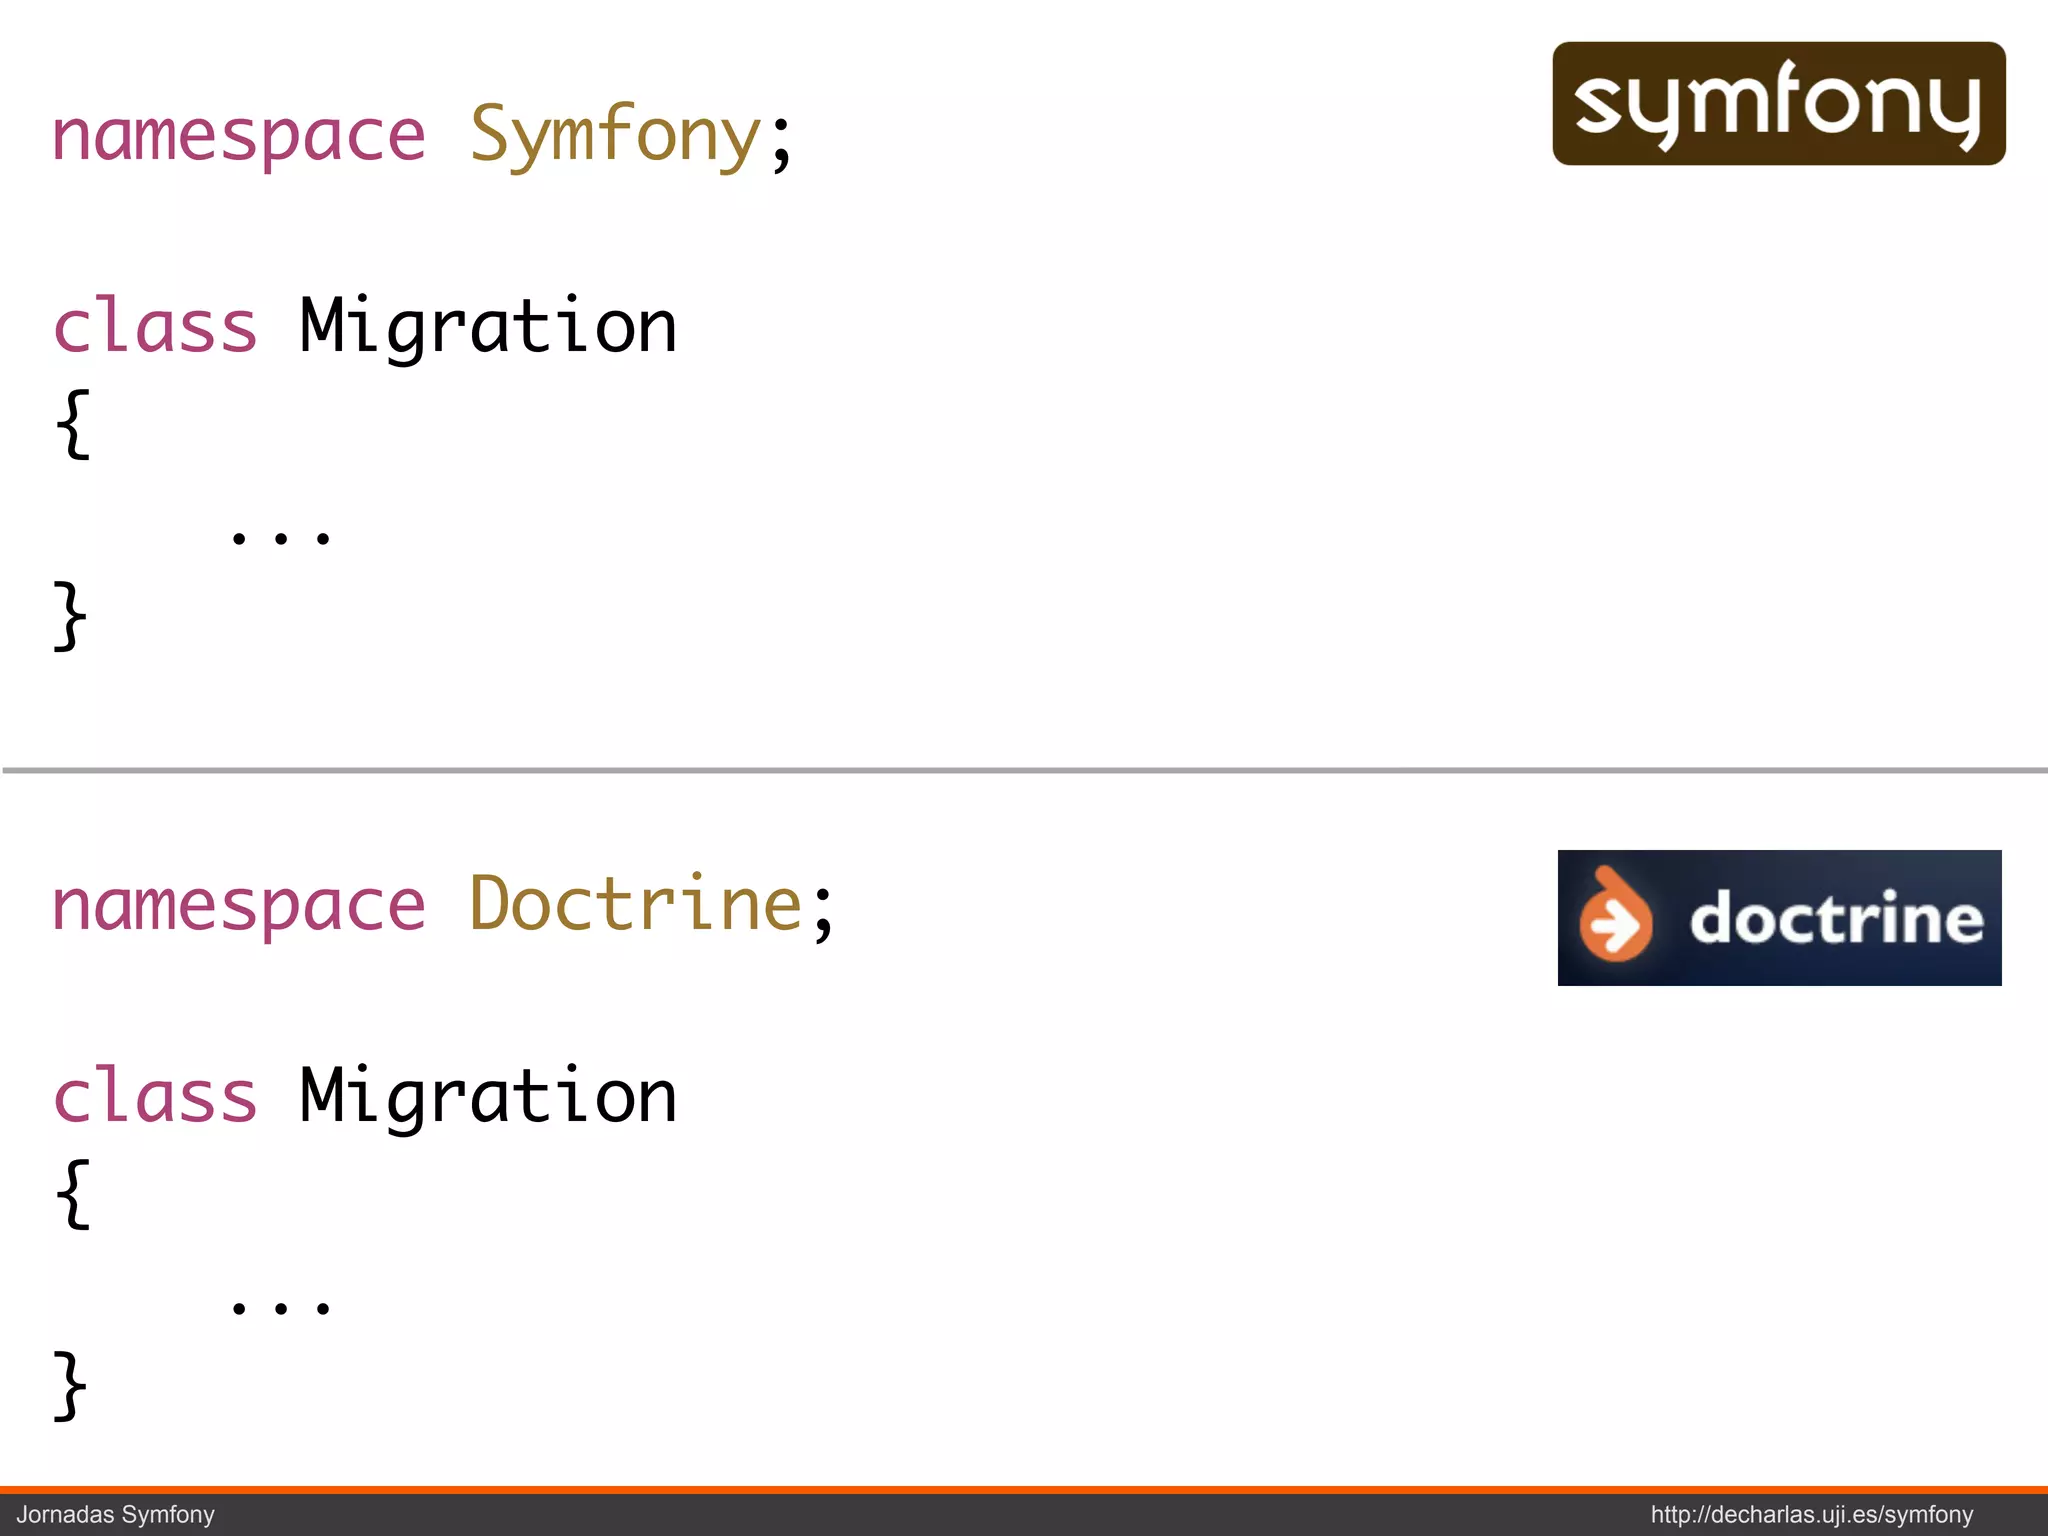Click closing brace of Symfony class
The image size is (2048, 1536).
coord(71,616)
